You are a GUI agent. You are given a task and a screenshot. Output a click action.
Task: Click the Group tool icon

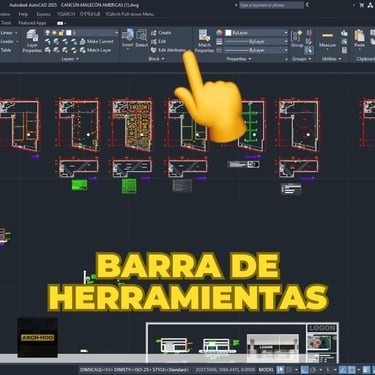point(297,36)
